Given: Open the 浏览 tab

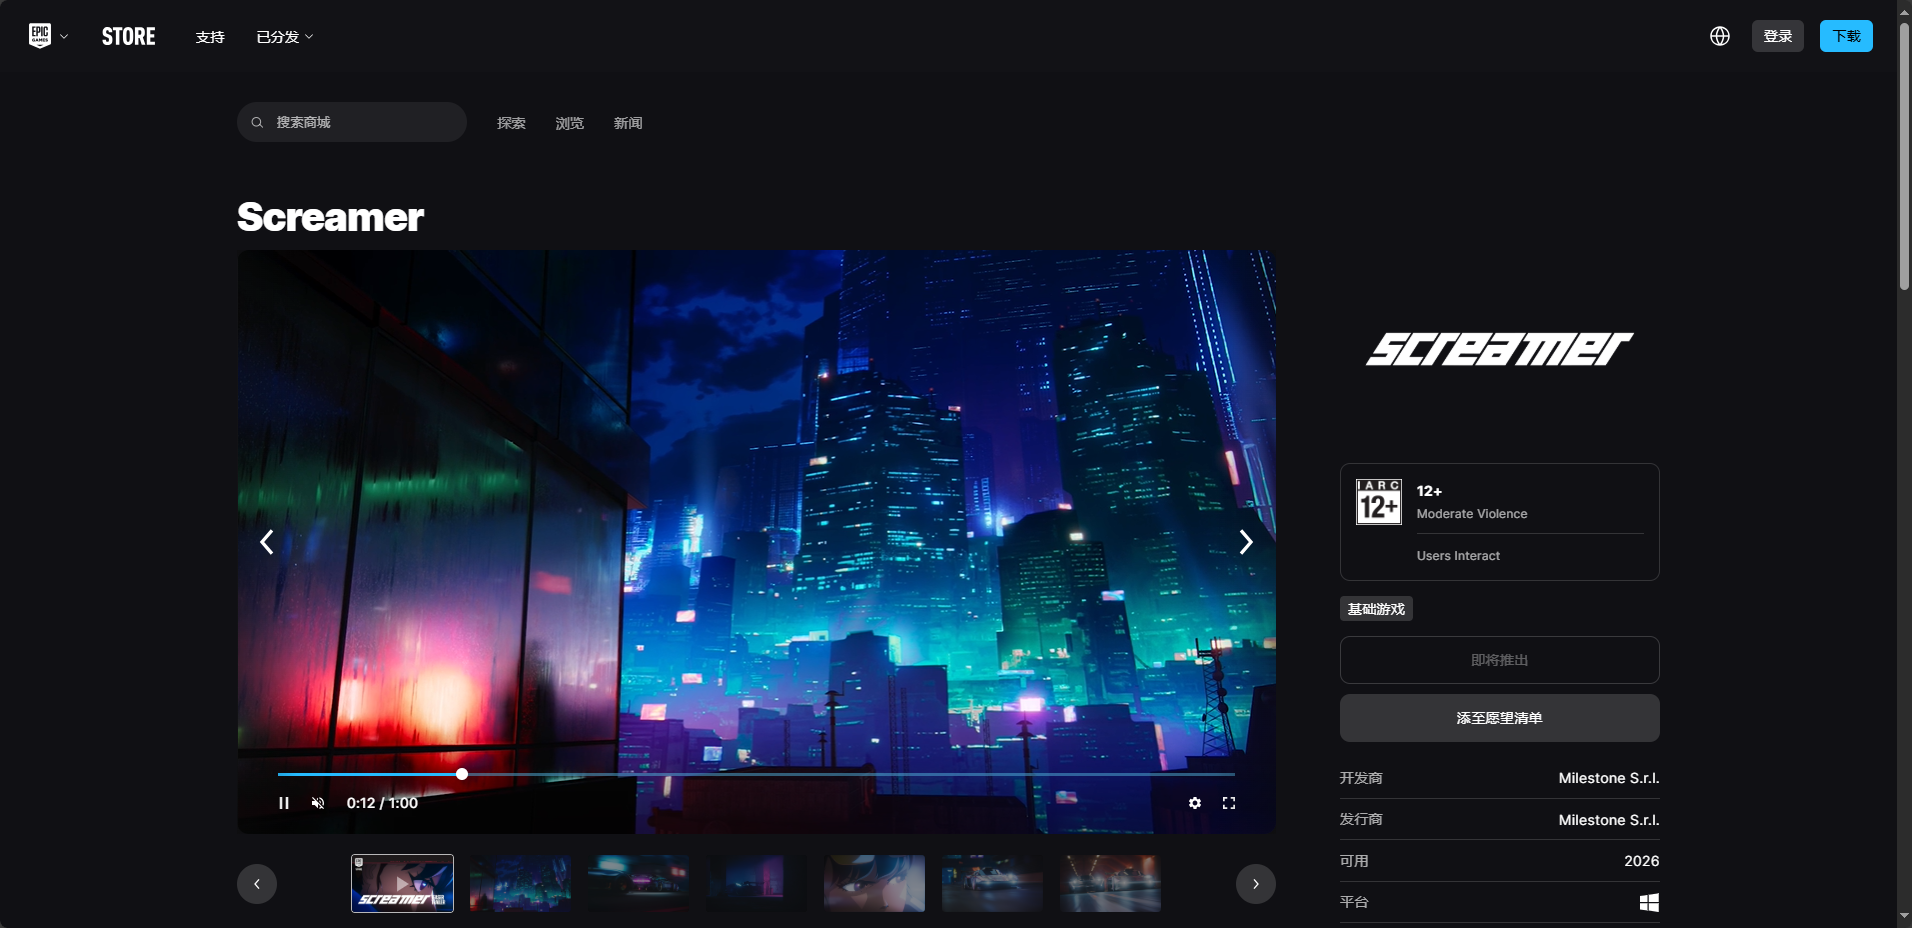Looking at the screenshot, I should click(x=570, y=123).
